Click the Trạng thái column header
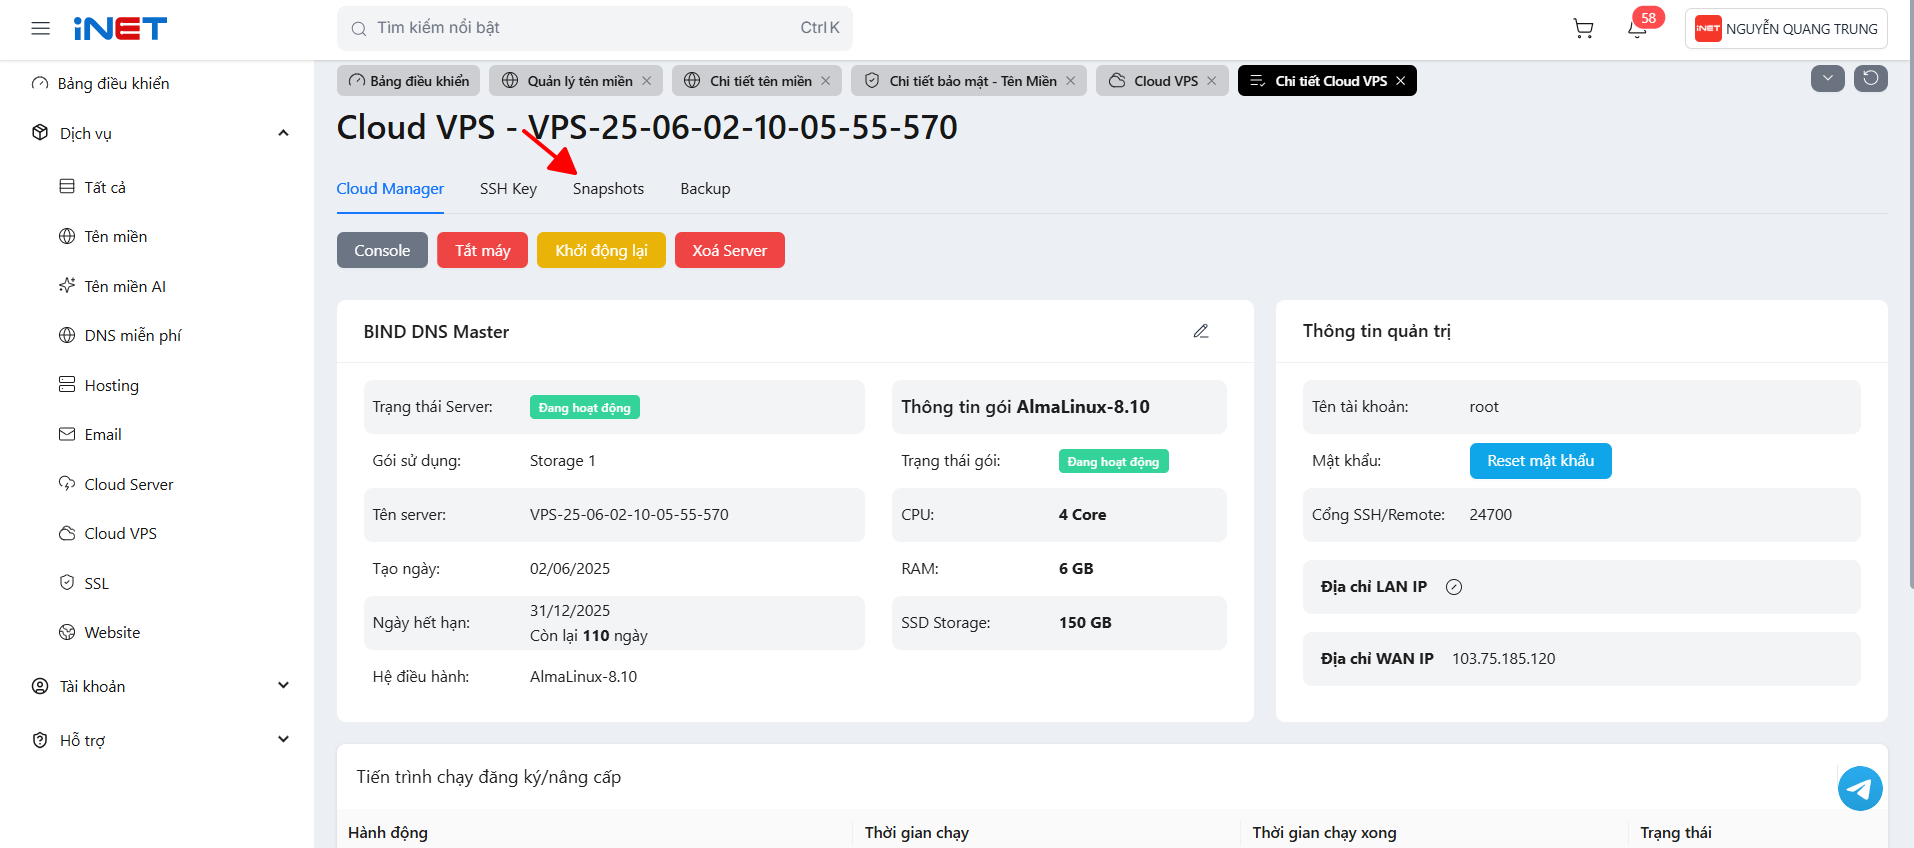Image resolution: width=1914 pixels, height=848 pixels. [1676, 833]
